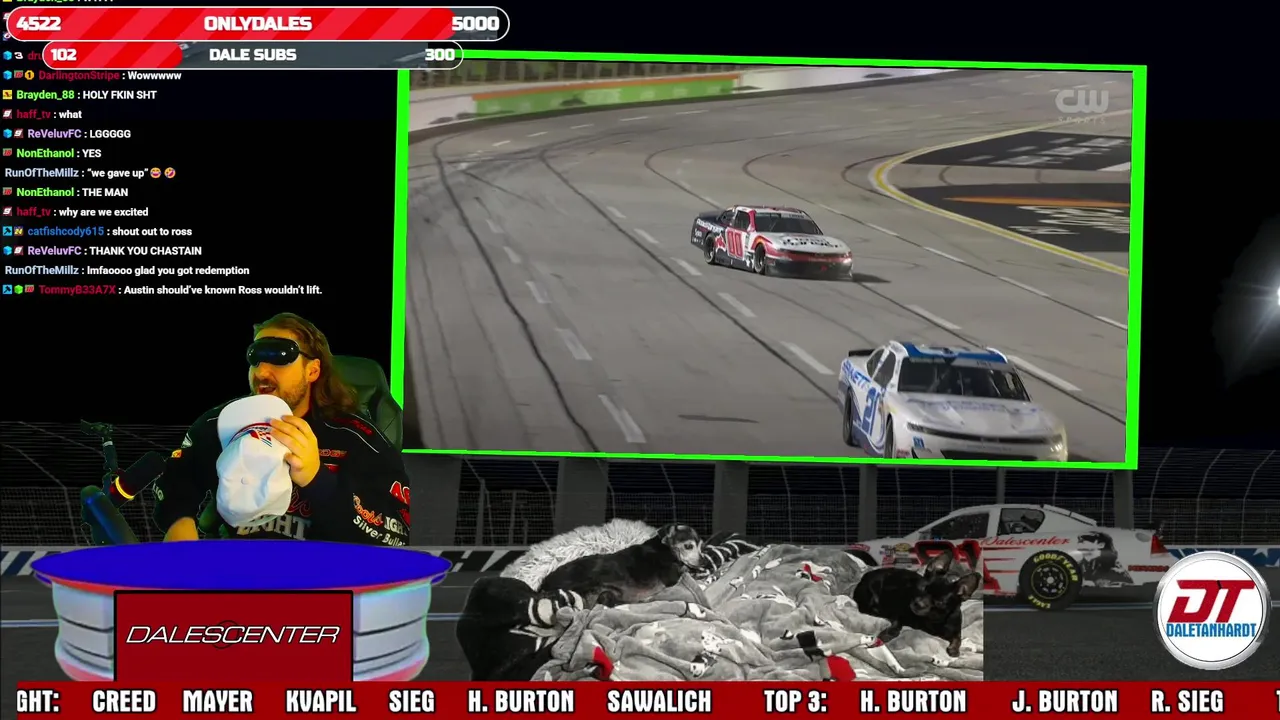Viewport: 1280px width, 720px height.
Task: Click the '4522' current count on ONLYDALES bar
Action: [39, 24]
